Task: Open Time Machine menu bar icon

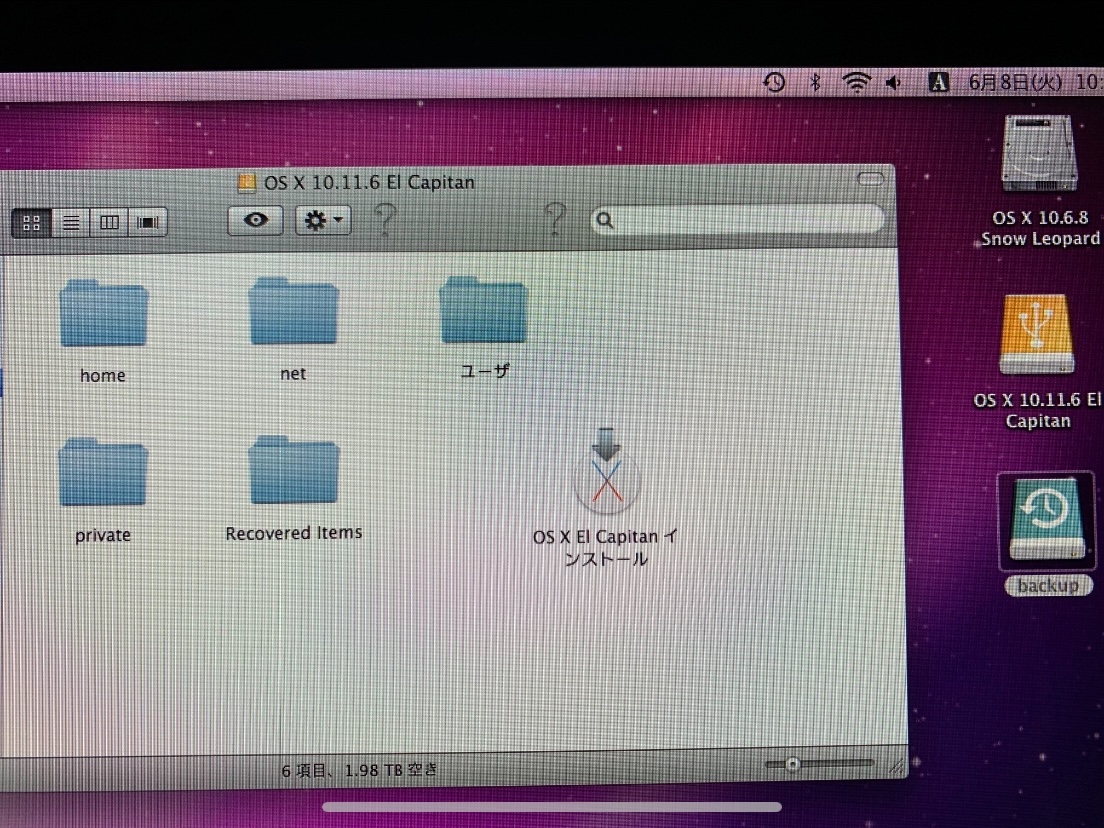Action: point(774,82)
